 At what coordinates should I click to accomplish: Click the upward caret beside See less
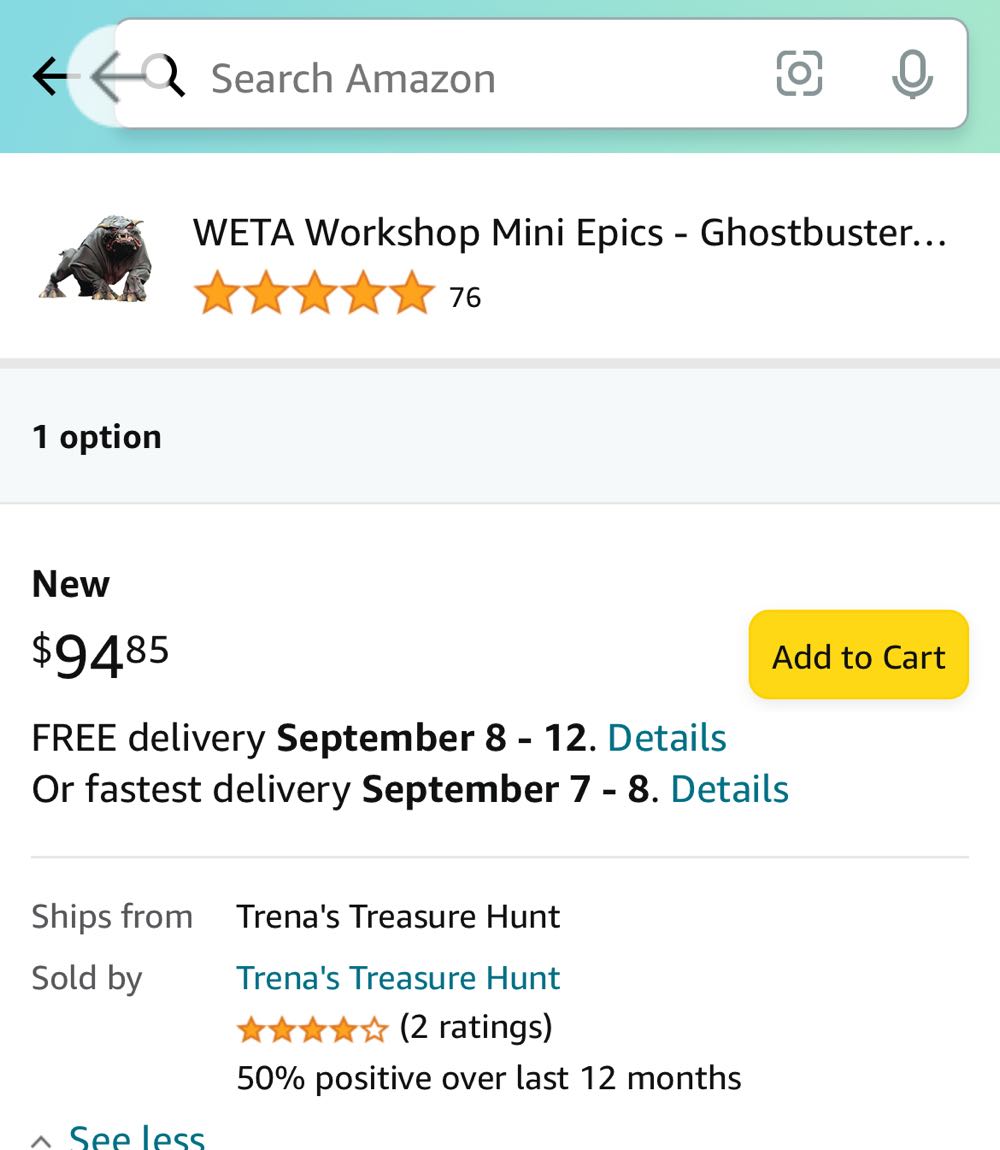40,1138
